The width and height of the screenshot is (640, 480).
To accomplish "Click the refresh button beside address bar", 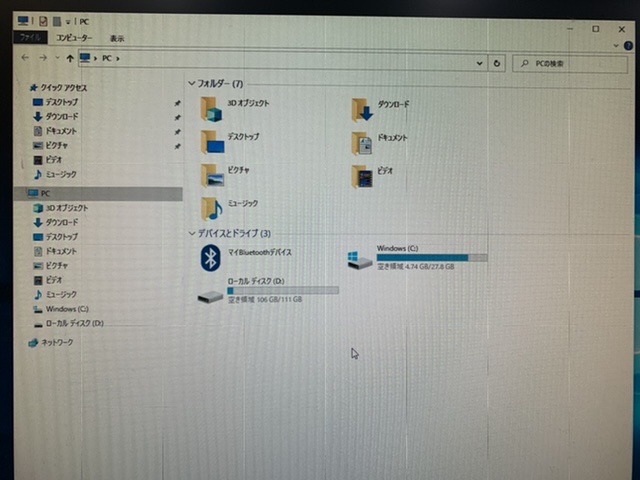I will [x=497, y=62].
